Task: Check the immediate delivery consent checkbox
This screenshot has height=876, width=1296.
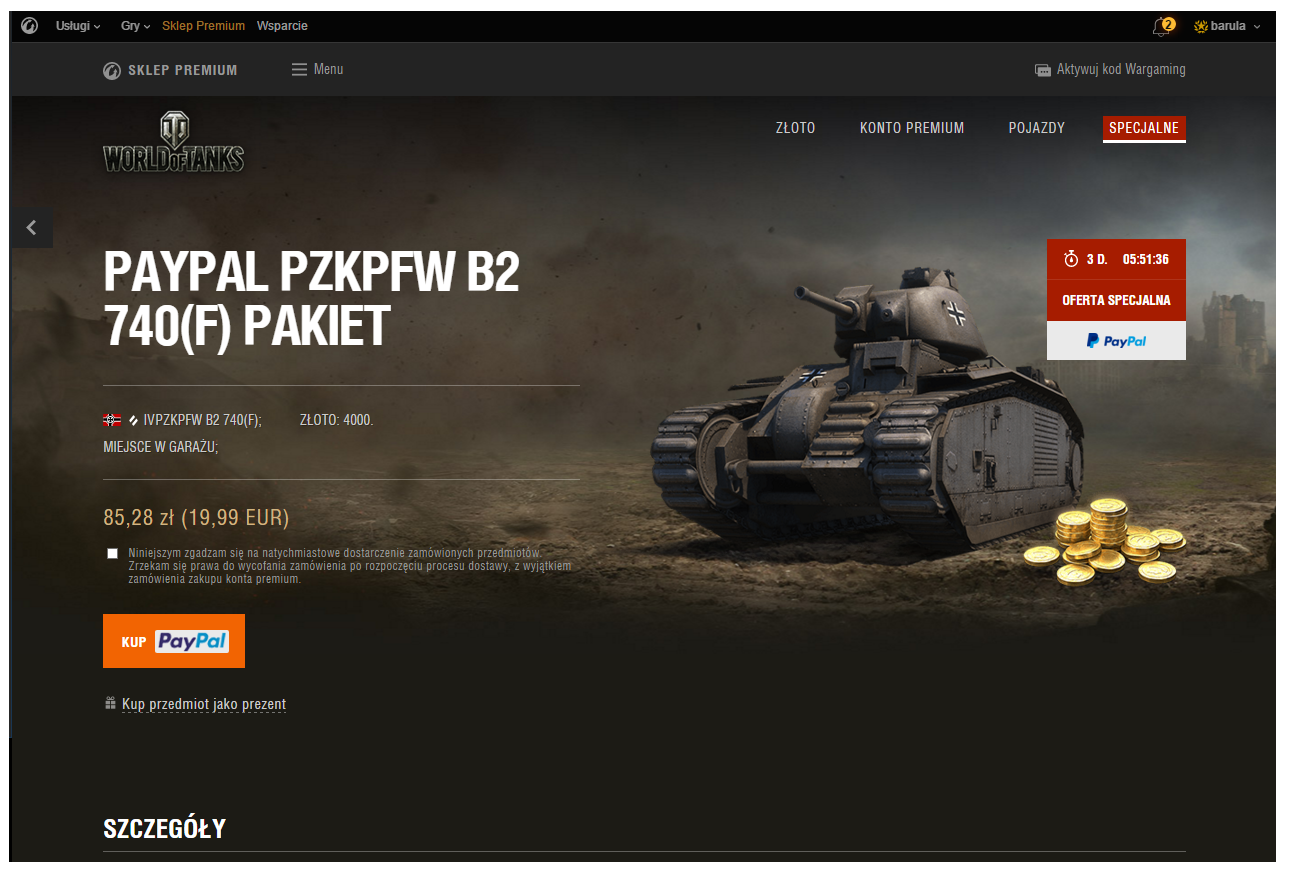Action: click(x=112, y=553)
